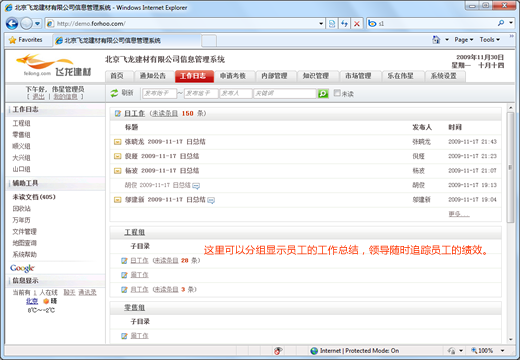
Task: Open the 倪瑶 2009-11-17 日总结 entry
Action: pyautogui.click(x=162, y=156)
